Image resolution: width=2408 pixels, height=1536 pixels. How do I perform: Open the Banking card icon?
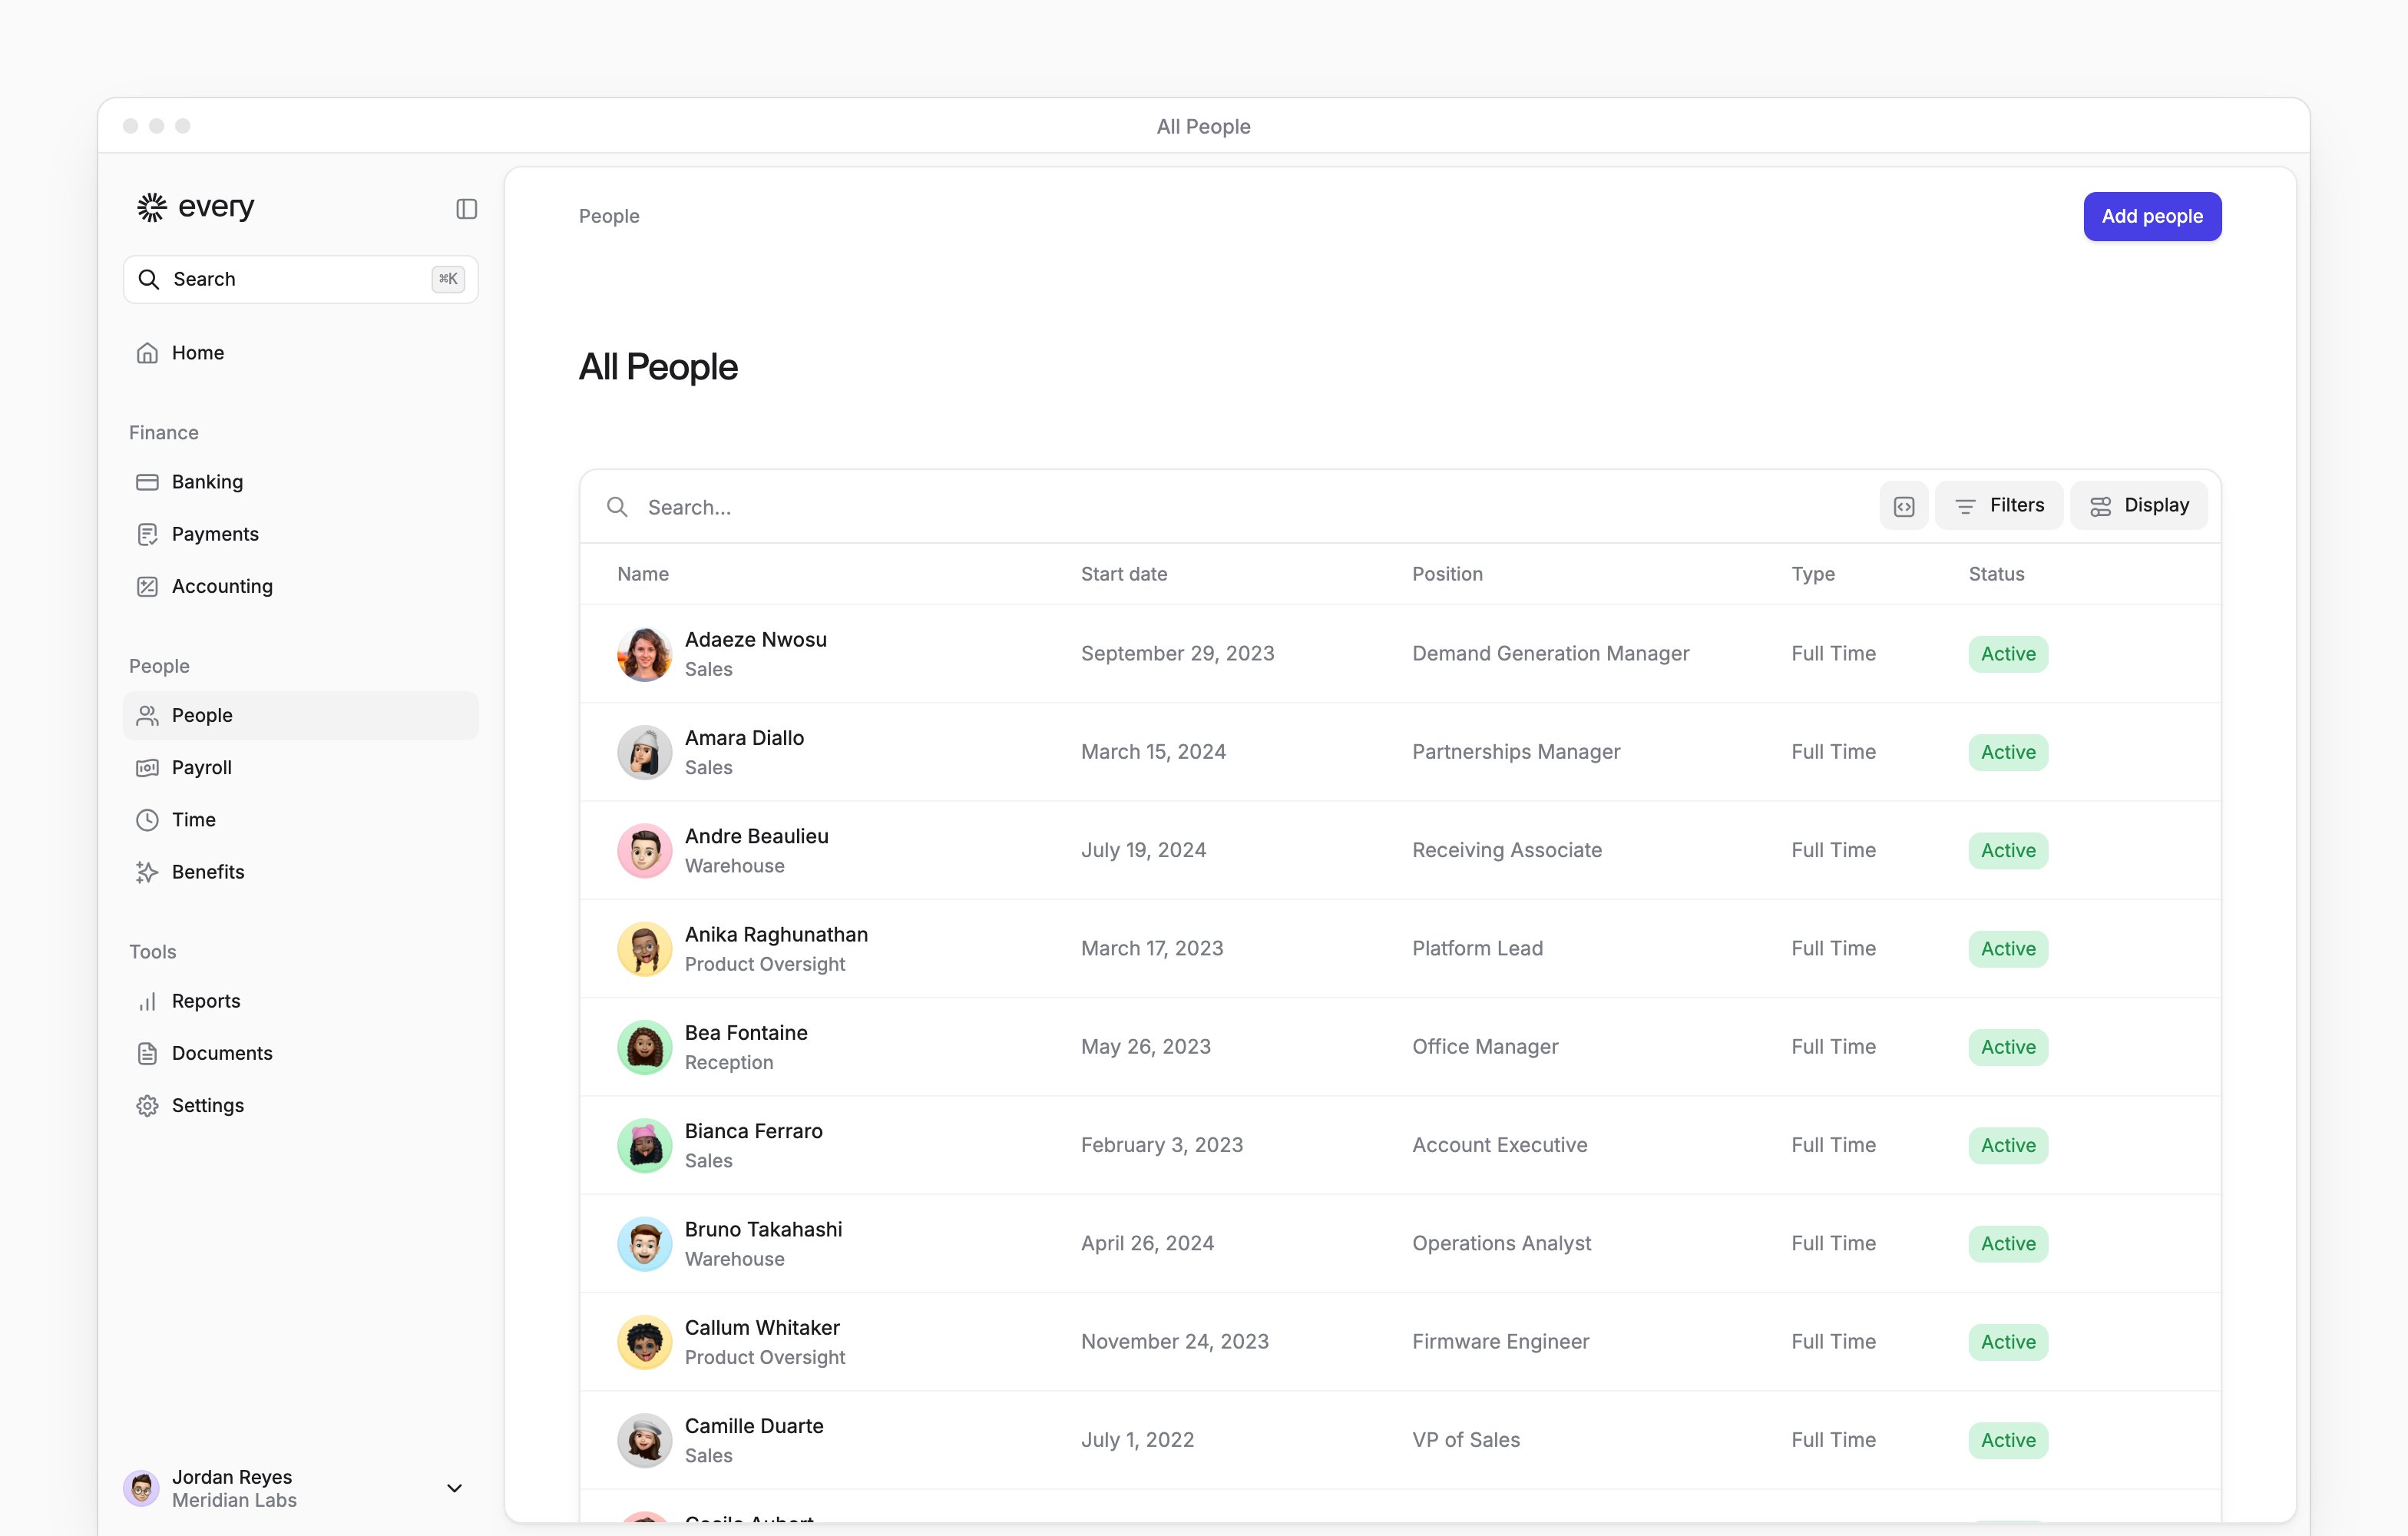pos(147,482)
